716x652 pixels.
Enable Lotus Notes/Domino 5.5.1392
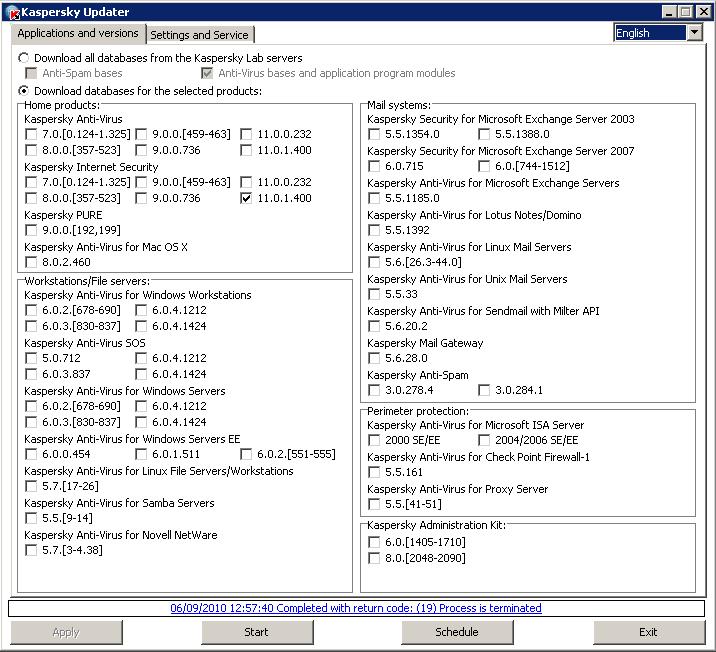point(374,230)
